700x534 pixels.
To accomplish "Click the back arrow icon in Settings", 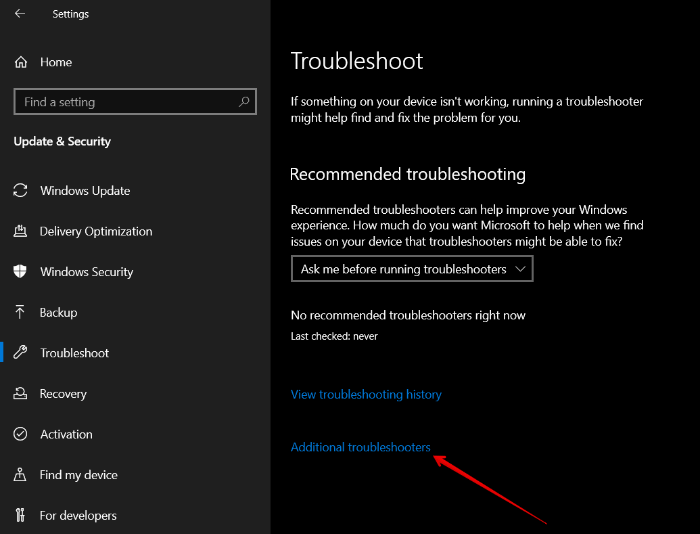I will 20,14.
